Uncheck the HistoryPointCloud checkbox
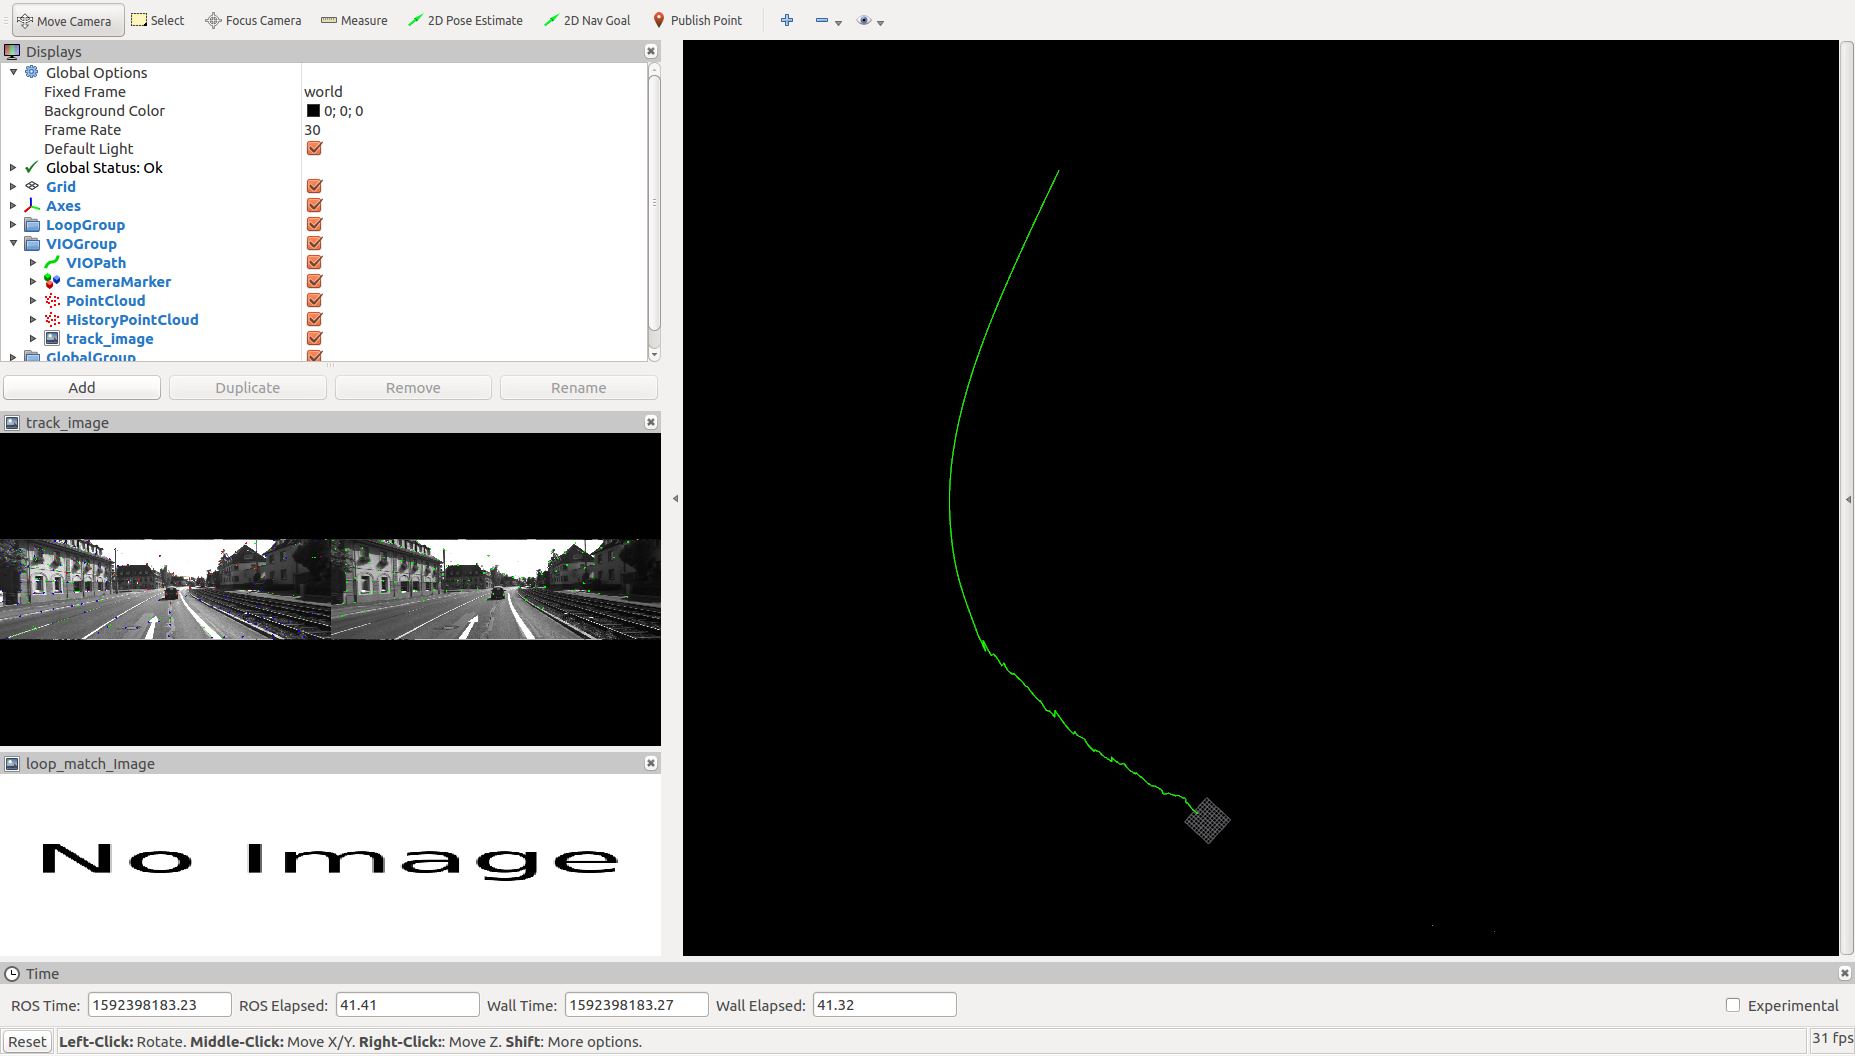 click(314, 320)
